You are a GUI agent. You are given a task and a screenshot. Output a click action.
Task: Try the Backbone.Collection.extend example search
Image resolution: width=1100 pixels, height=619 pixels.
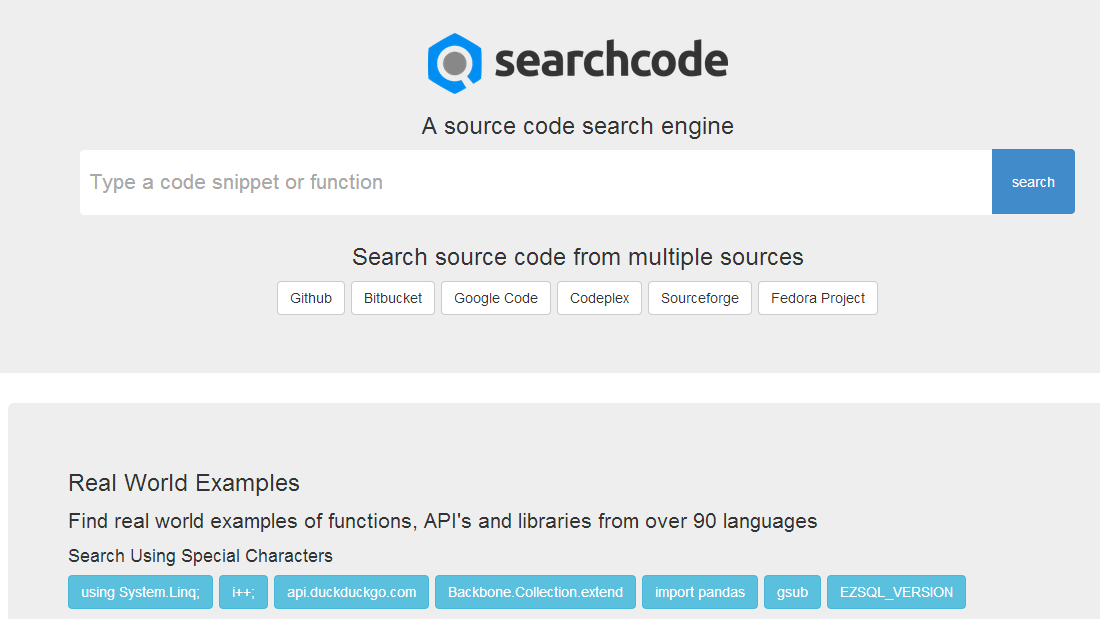pos(535,592)
